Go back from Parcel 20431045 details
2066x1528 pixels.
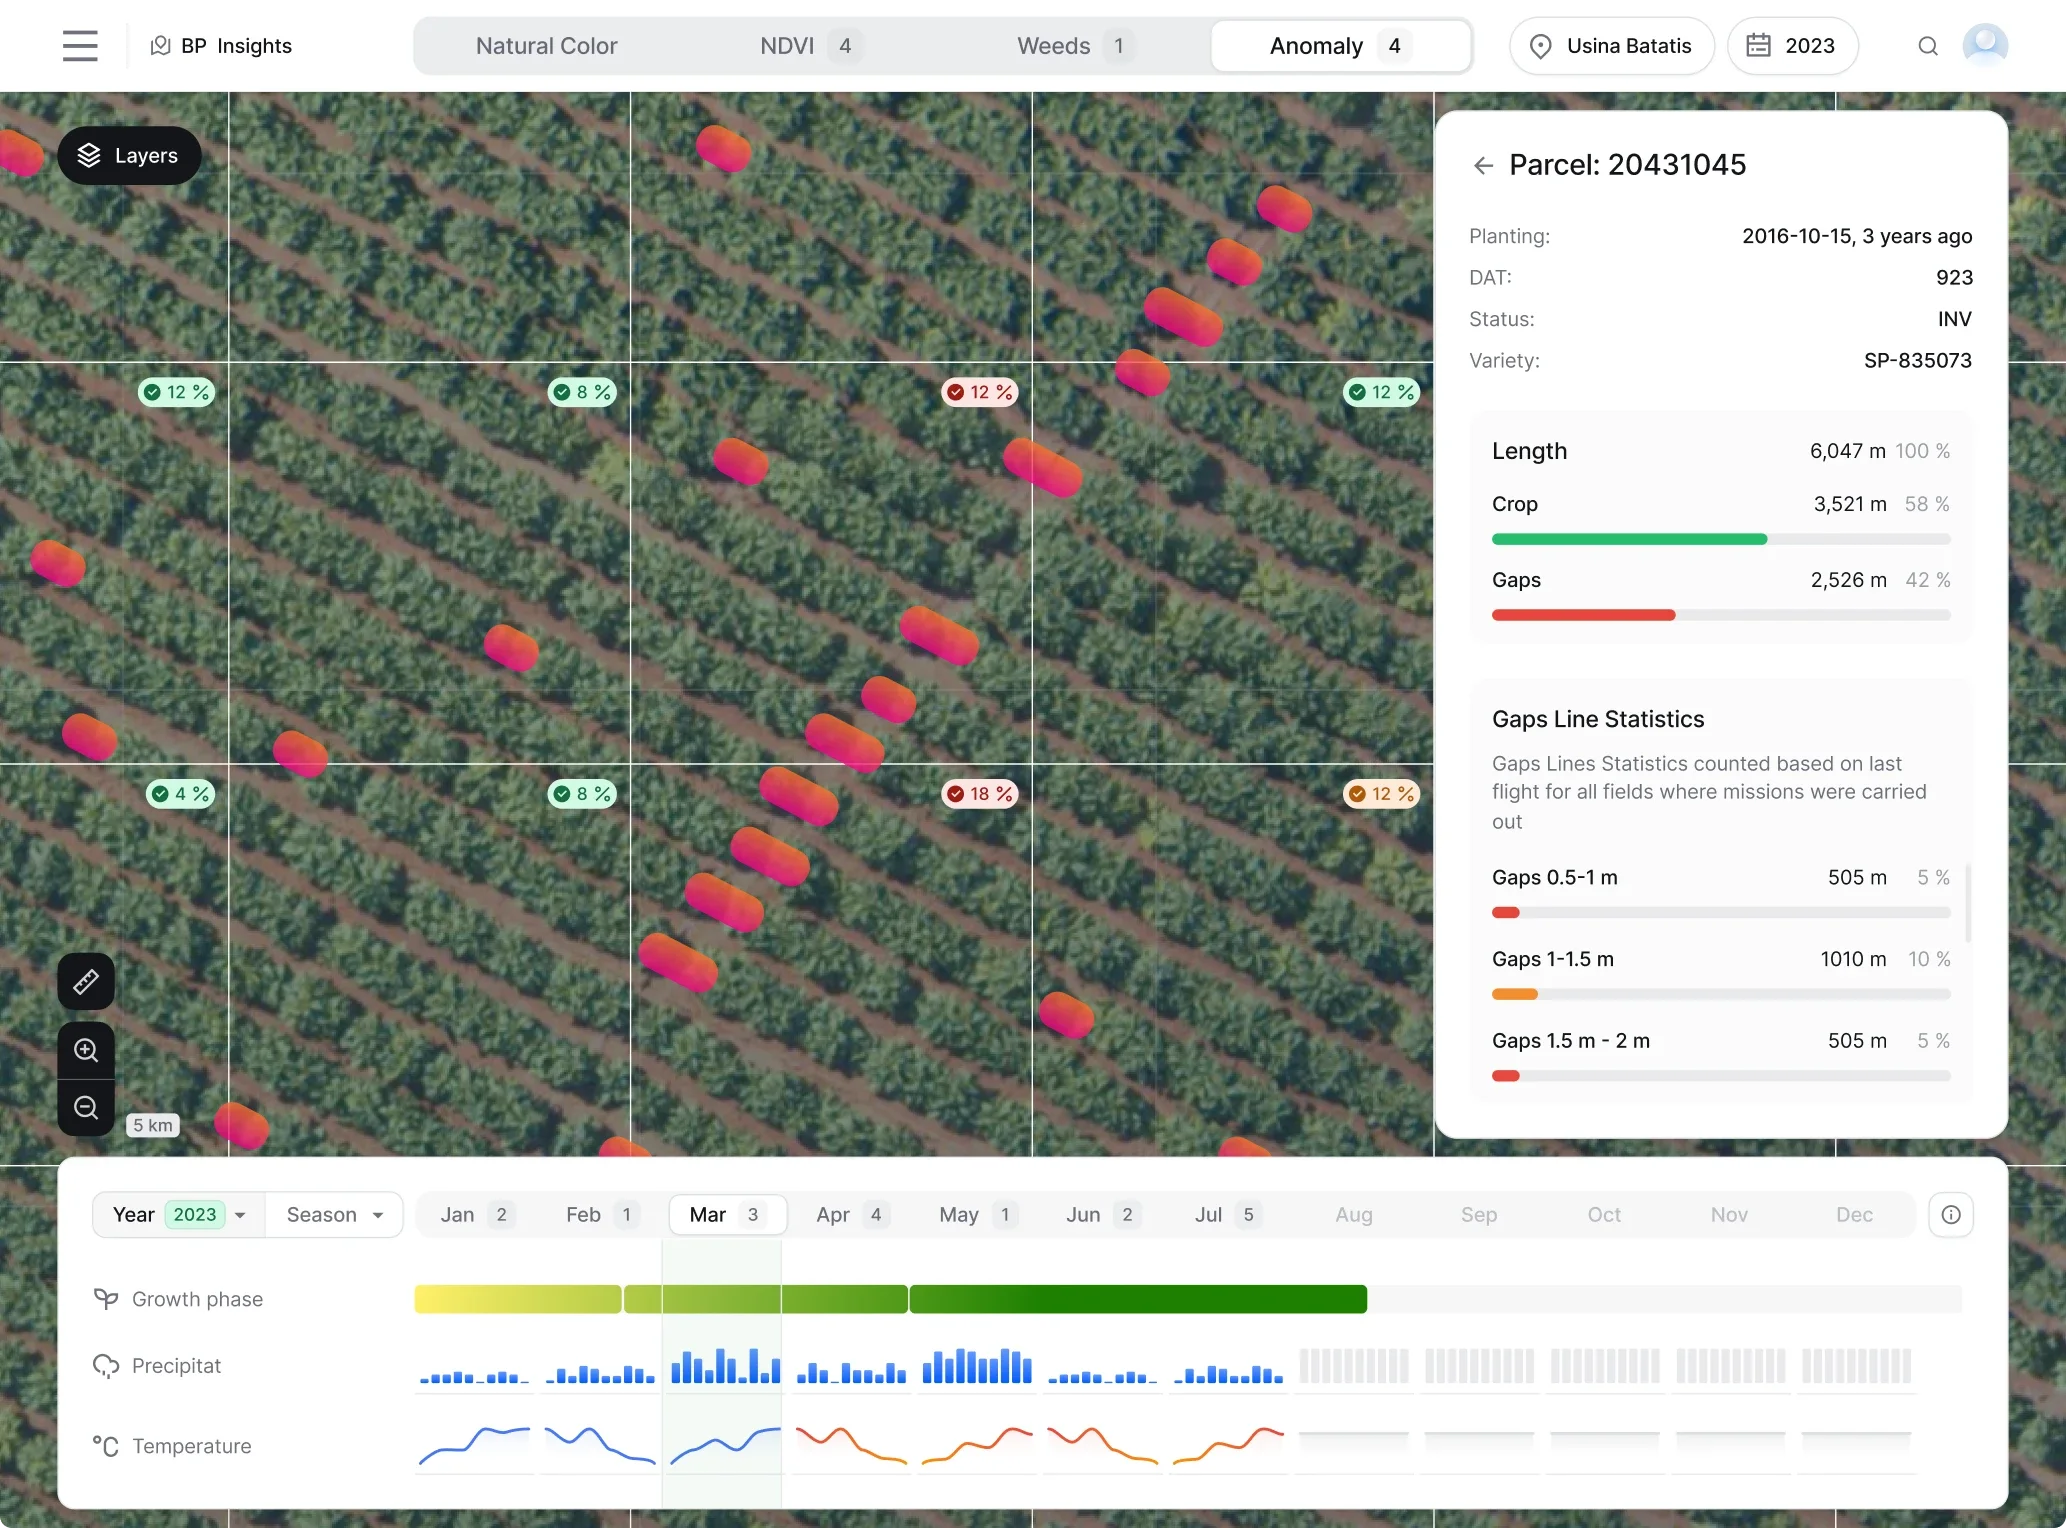pyautogui.click(x=1483, y=165)
